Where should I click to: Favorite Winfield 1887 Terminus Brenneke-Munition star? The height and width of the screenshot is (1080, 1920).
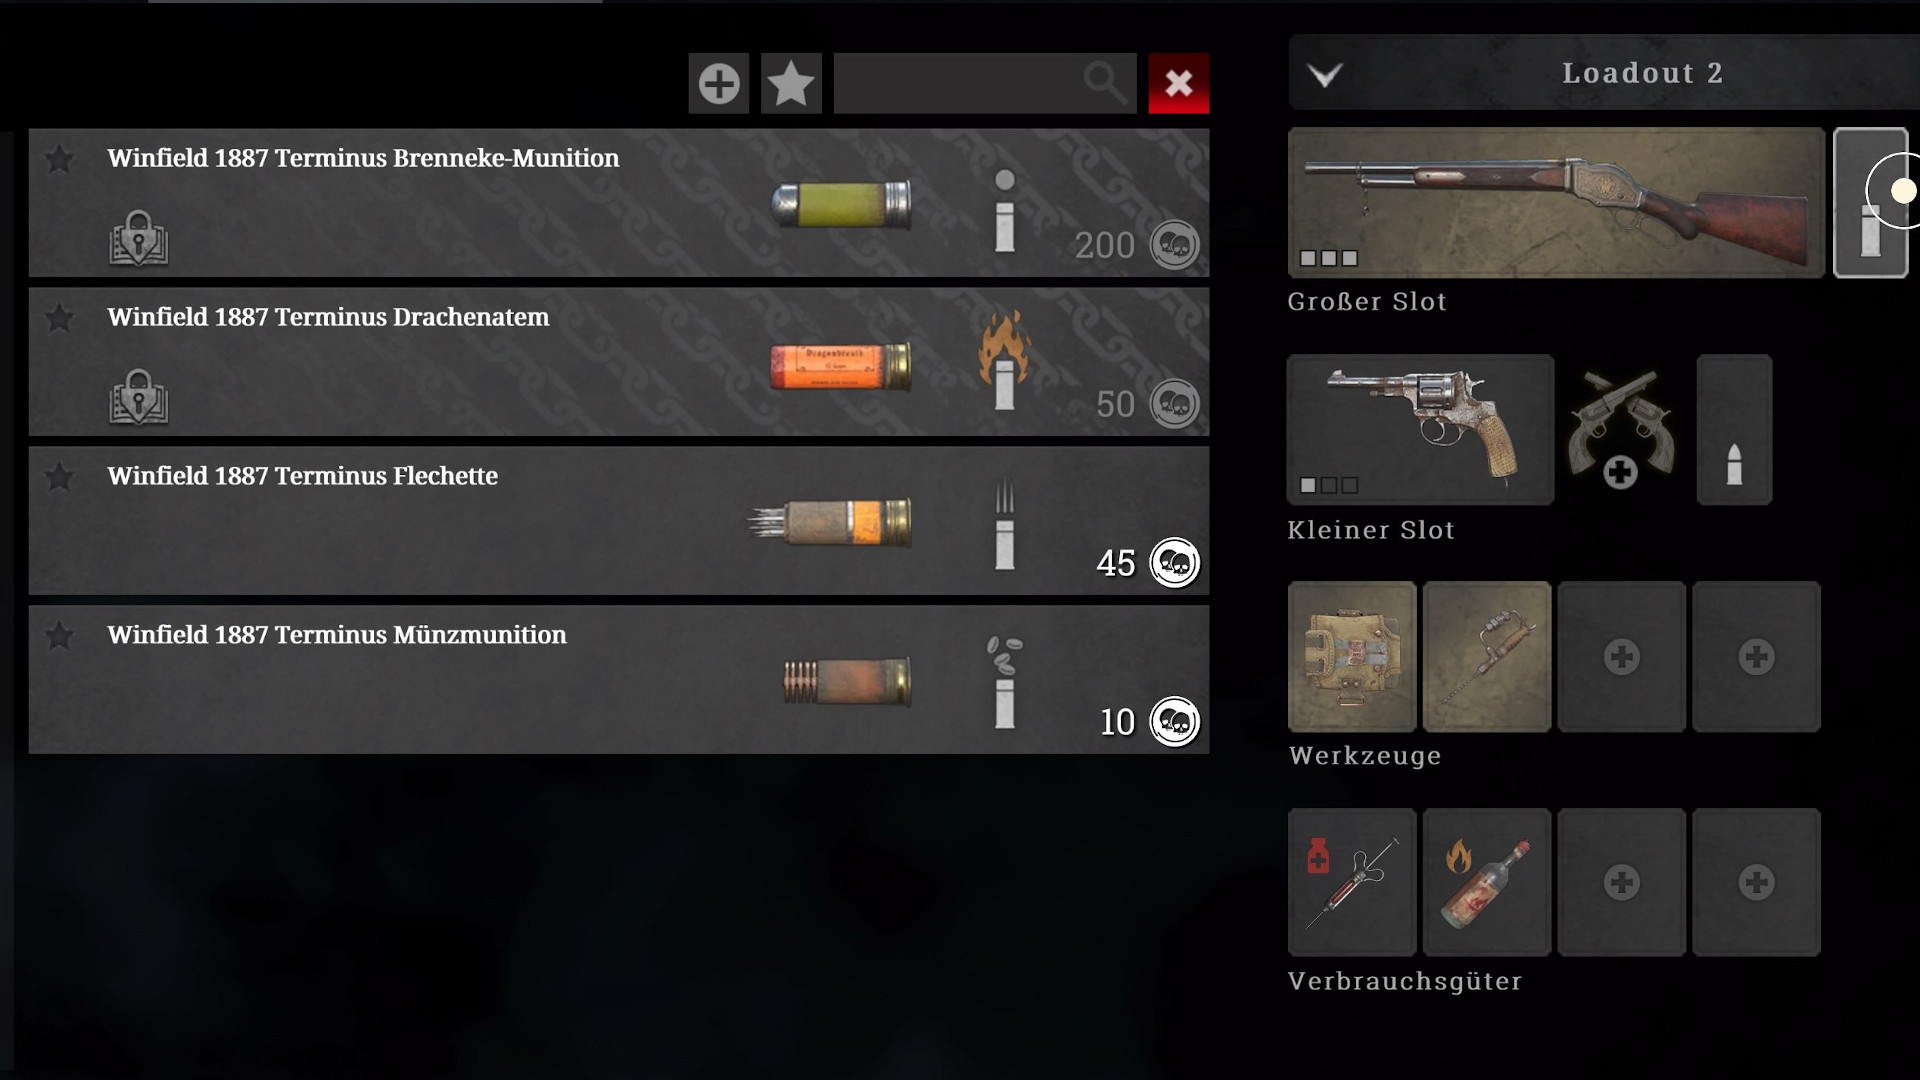(x=59, y=159)
